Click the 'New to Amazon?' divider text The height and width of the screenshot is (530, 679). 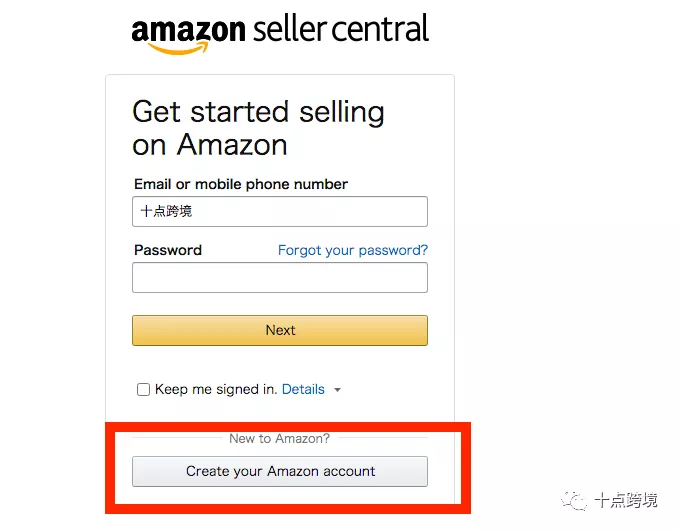point(279,439)
